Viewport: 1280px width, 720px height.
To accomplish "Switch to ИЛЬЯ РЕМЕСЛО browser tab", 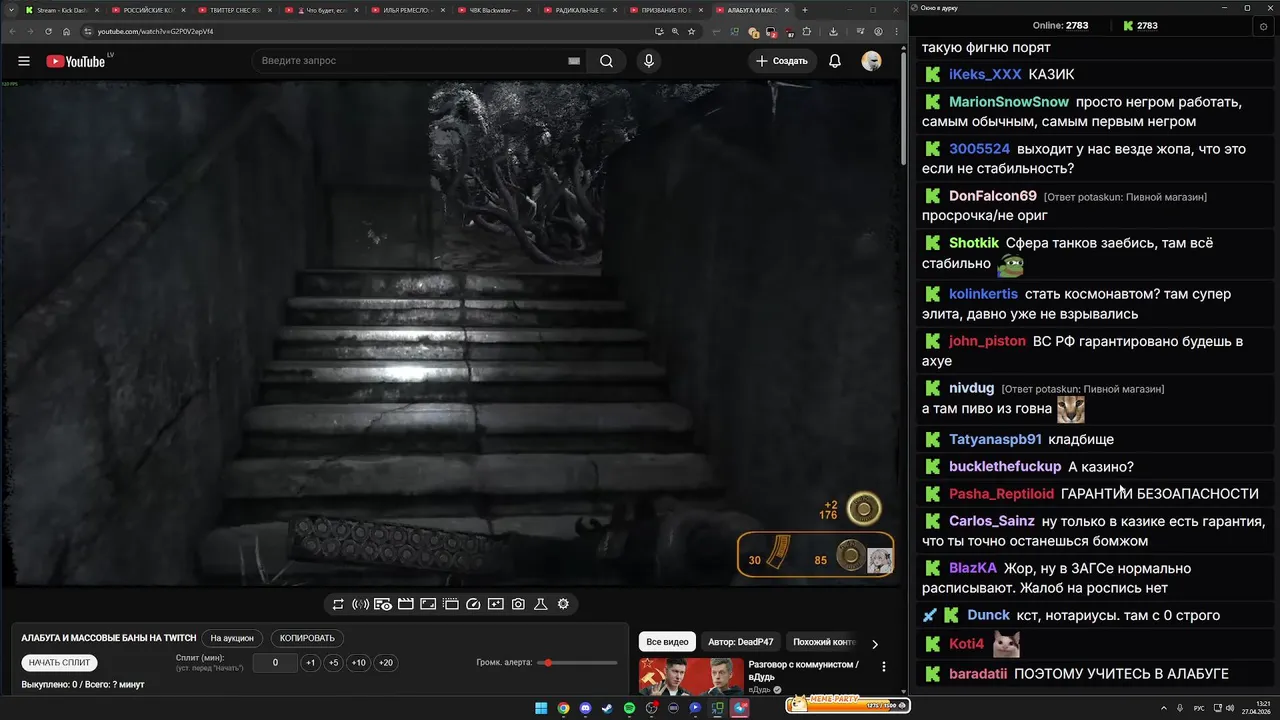I will point(406,10).
